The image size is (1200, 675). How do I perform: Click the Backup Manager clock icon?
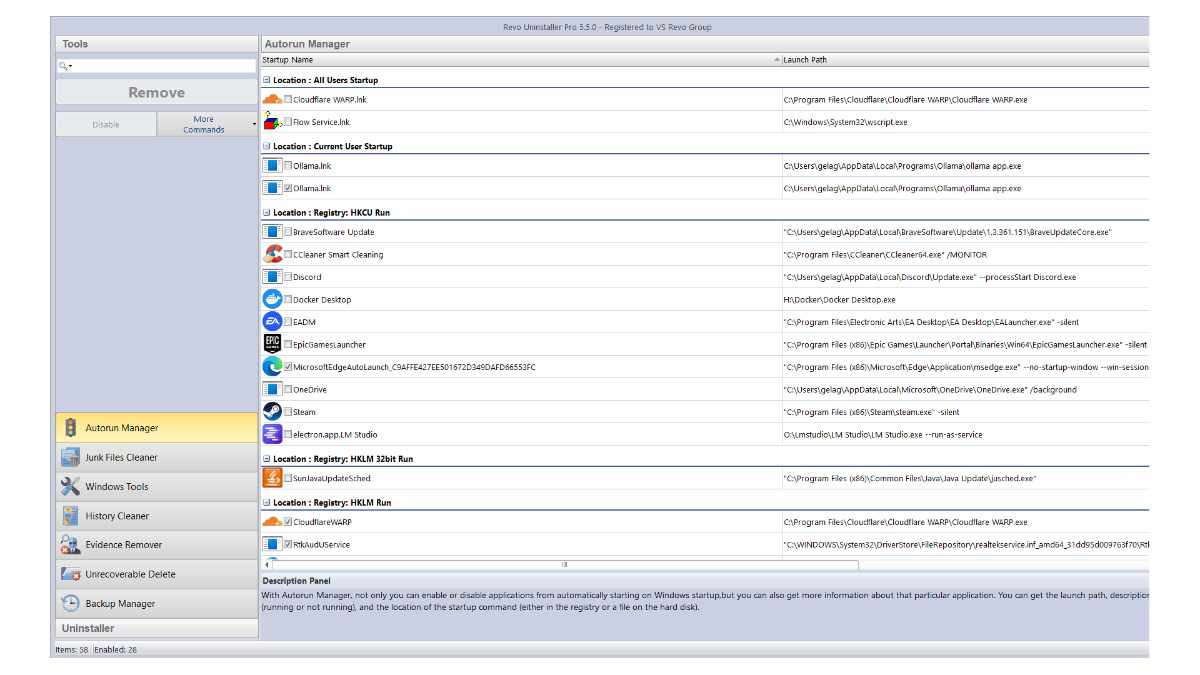coord(70,603)
